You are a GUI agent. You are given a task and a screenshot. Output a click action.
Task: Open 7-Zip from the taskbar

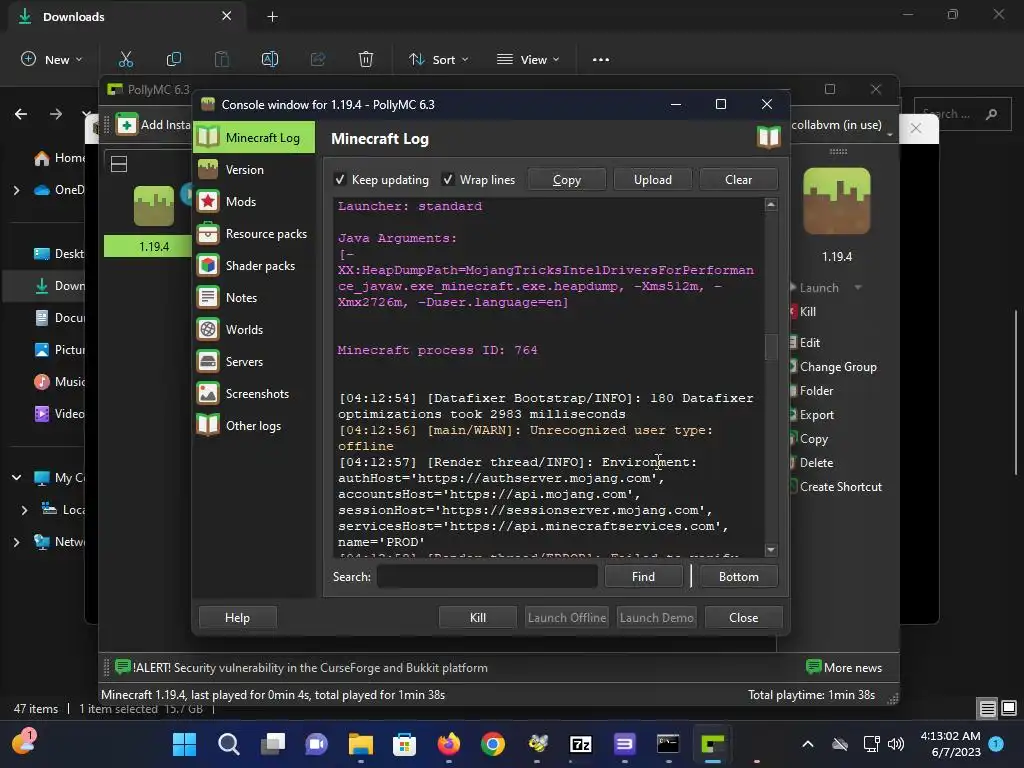pos(581,744)
